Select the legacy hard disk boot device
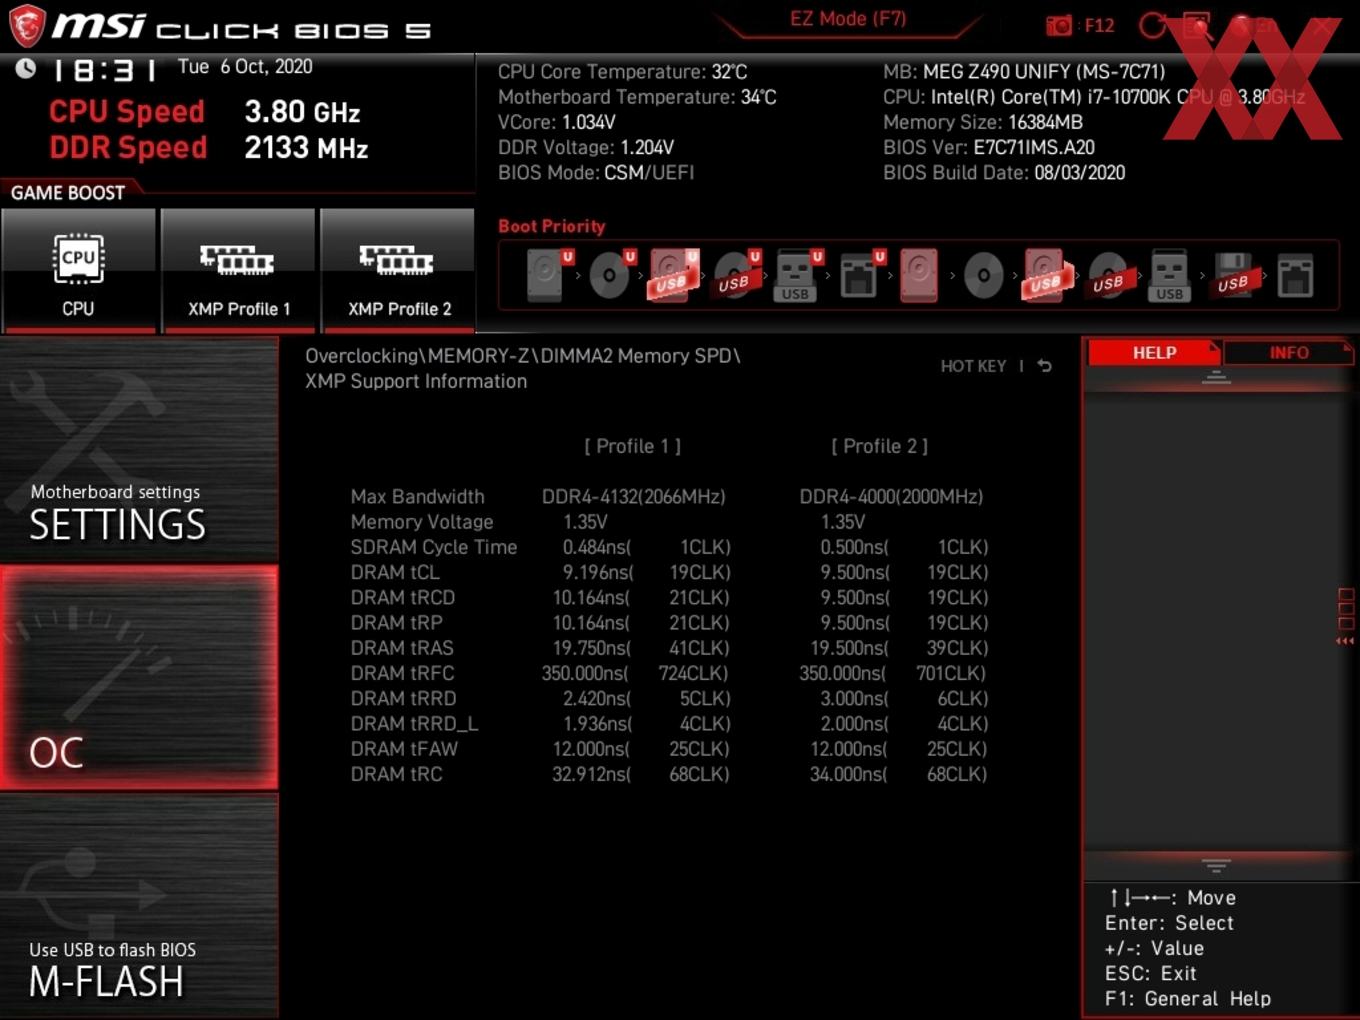Screen dimensions: 1360x1020 pos(919,275)
